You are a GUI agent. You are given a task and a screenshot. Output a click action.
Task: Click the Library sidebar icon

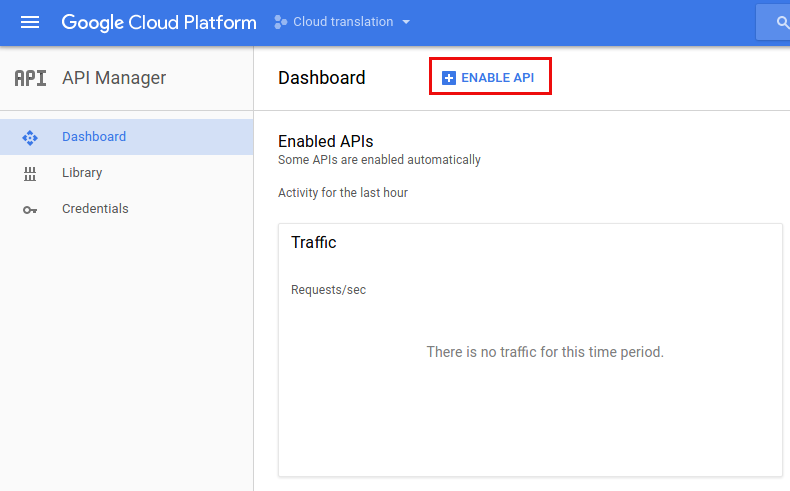(x=30, y=174)
